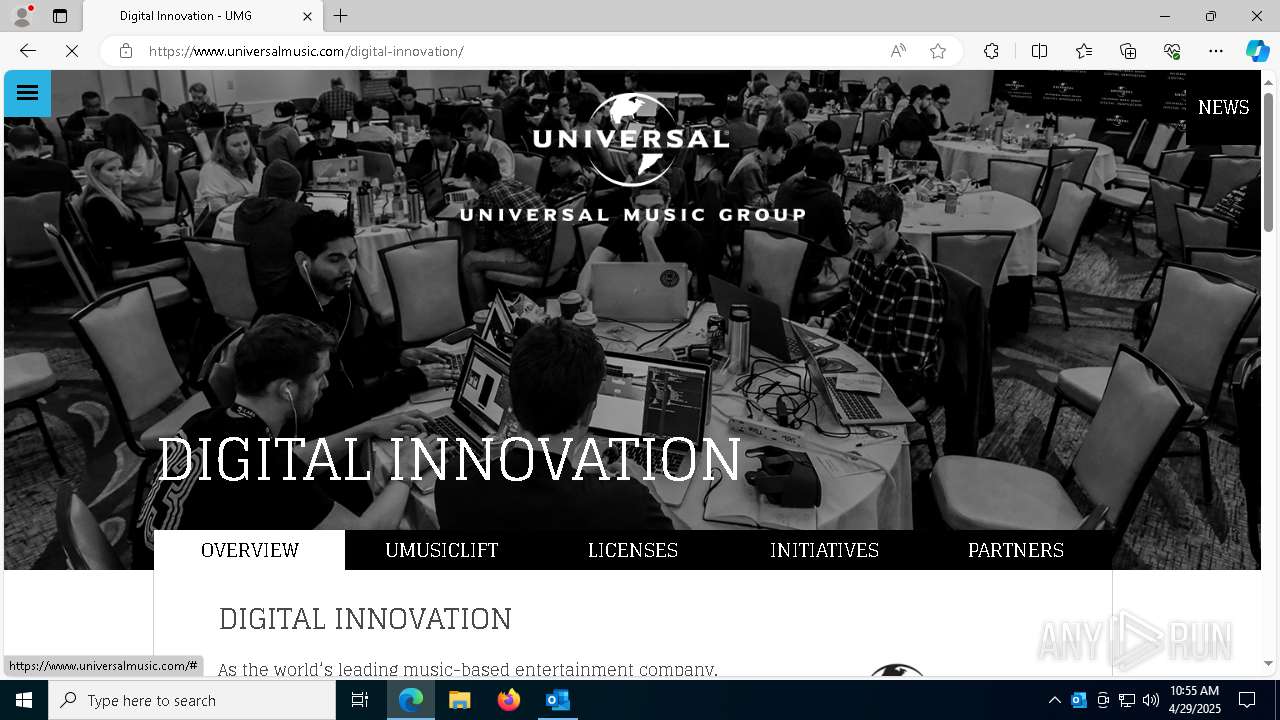This screenshot has height=720, width=1280.
Task: Add this page to favorites with the star
Action: 938,51
